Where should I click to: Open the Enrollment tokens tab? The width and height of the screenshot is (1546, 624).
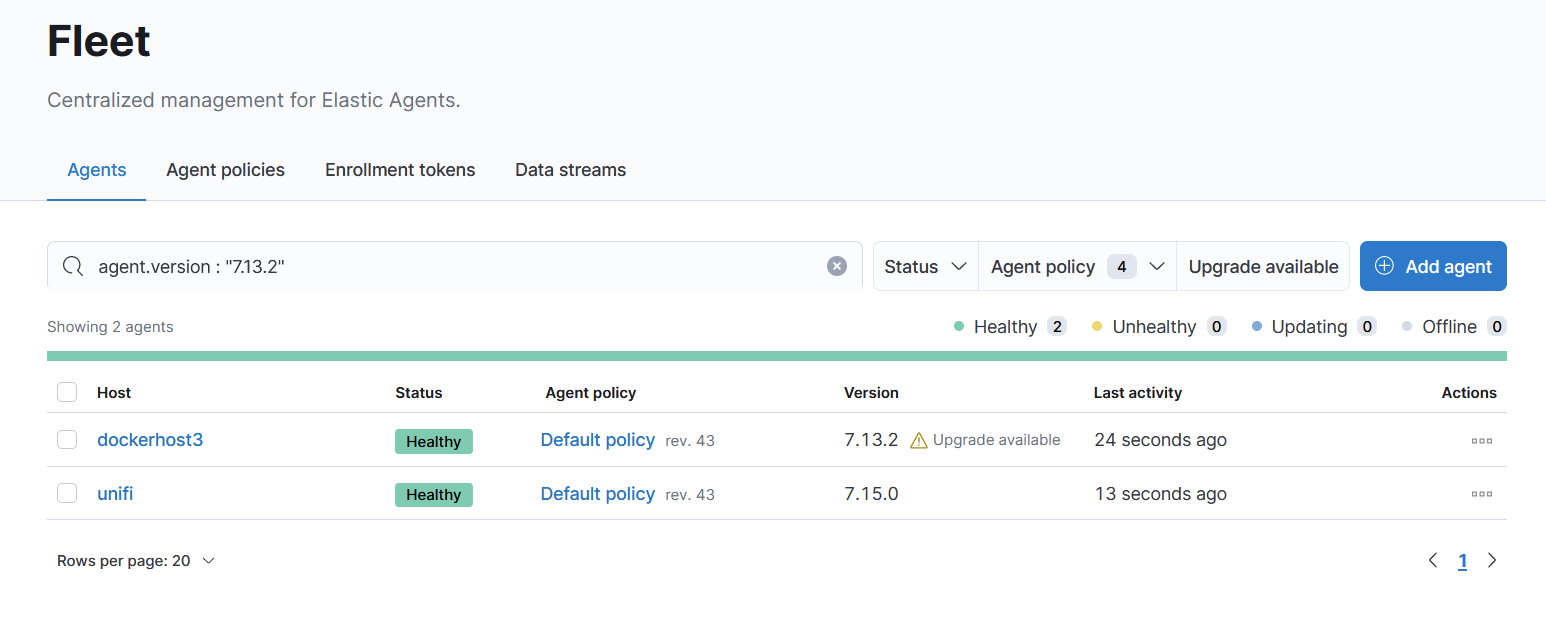click(400, 169)
